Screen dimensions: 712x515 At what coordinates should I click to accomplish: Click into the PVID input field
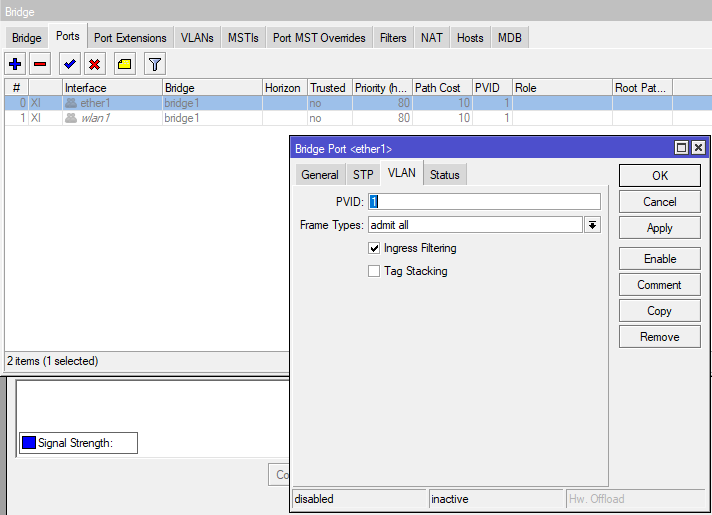[x=484, y=202]
